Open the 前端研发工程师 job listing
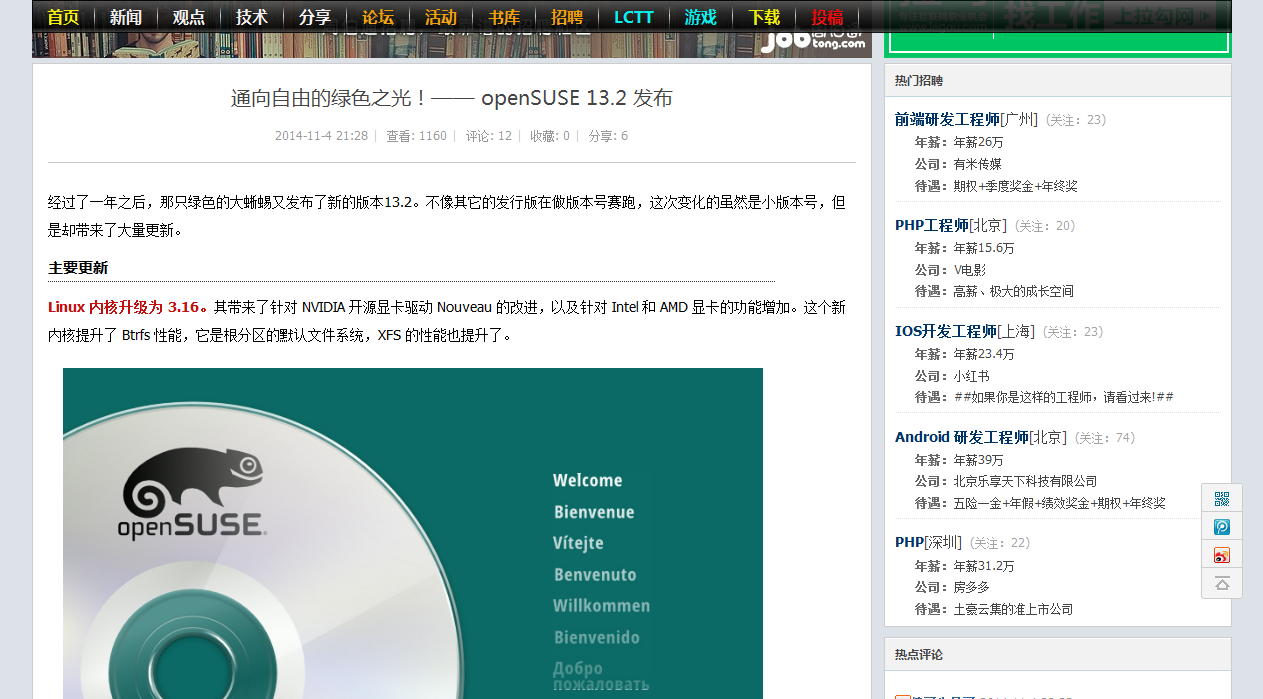Image resolution: width=1263 pixels, height=699 pixels. coord(947,119)
